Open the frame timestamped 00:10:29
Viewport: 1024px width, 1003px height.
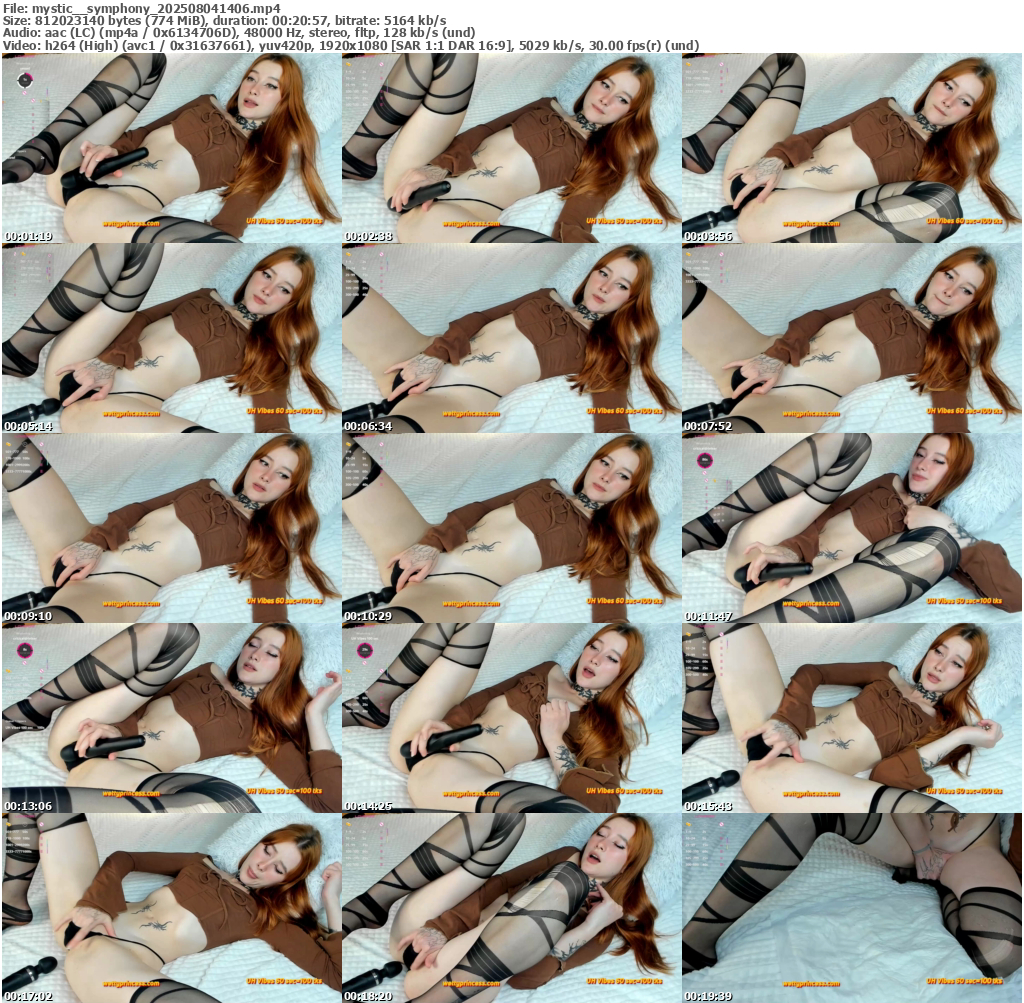pos(511,528)
